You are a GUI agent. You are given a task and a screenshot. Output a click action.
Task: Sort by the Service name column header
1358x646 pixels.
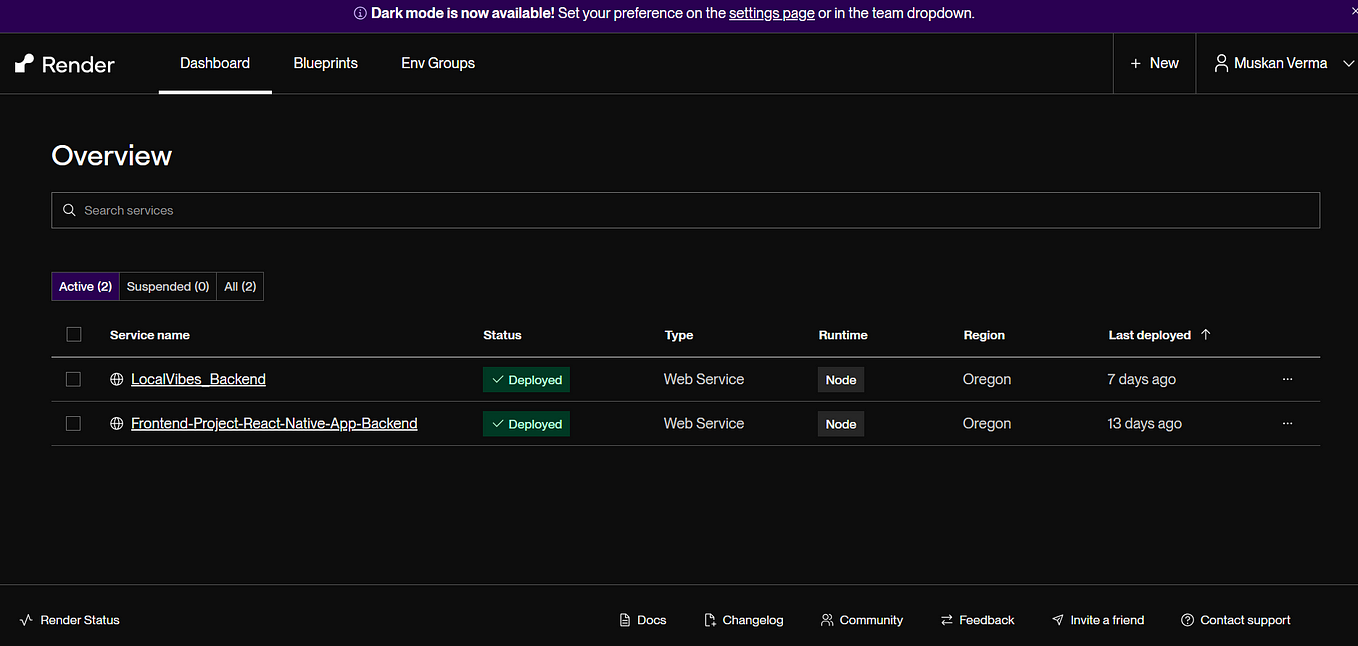[x=150, y=335]
